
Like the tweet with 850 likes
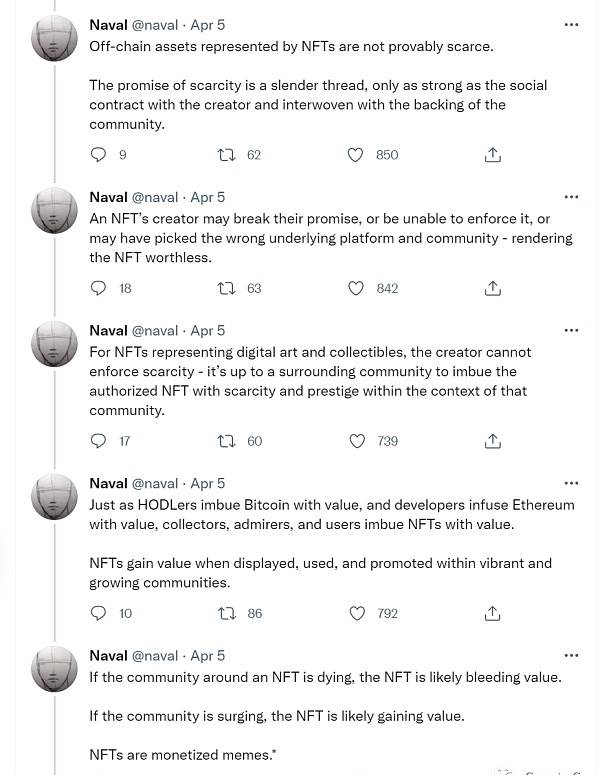click(355, 155)
